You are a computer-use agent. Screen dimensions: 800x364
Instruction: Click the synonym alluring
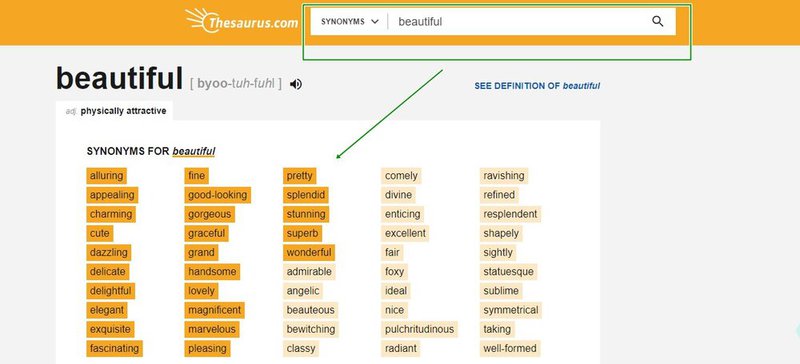(x=106, y=176)
